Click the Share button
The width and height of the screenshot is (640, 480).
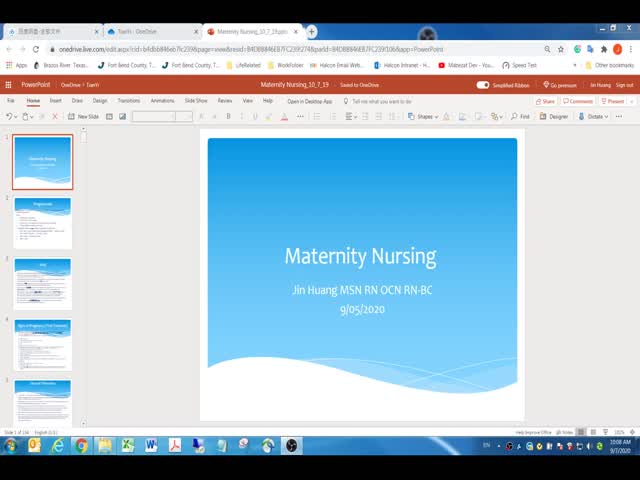545,101
